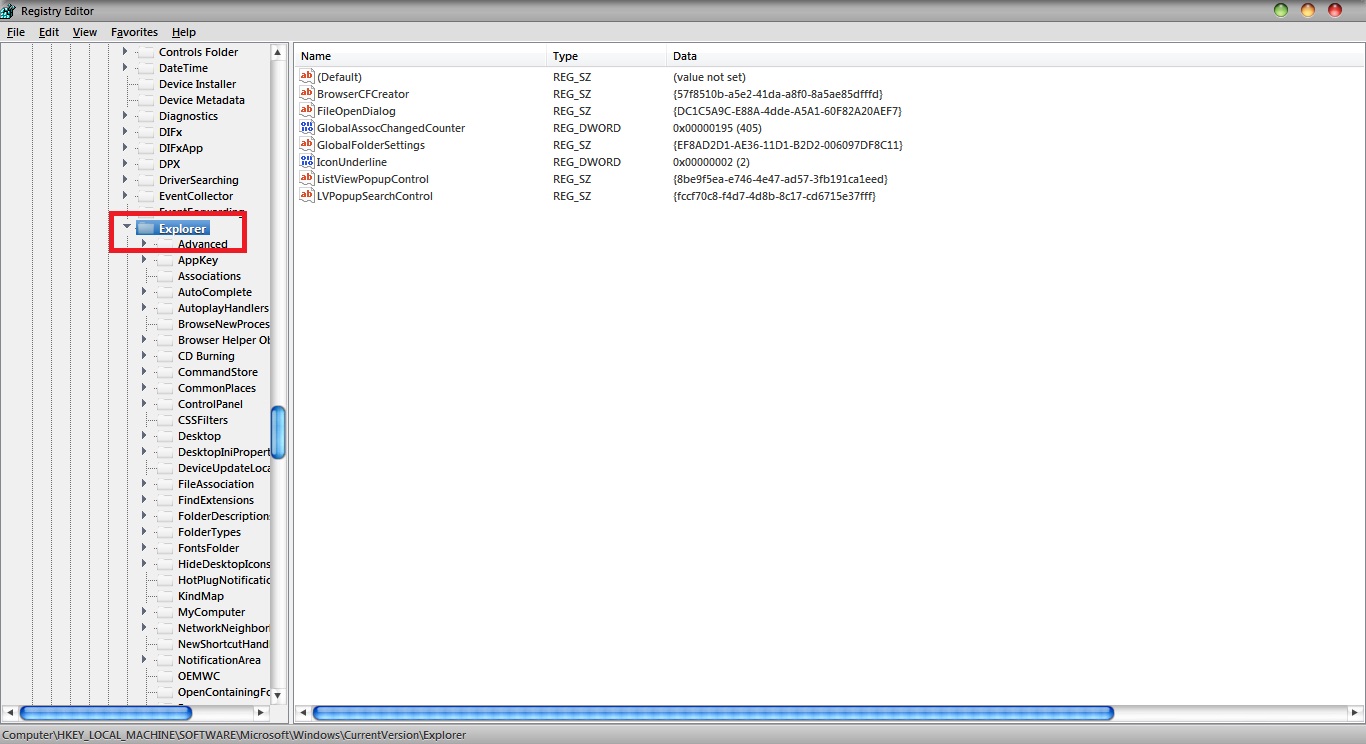
Task: Collapse the Explorer registry key
Action: [127, 228]
